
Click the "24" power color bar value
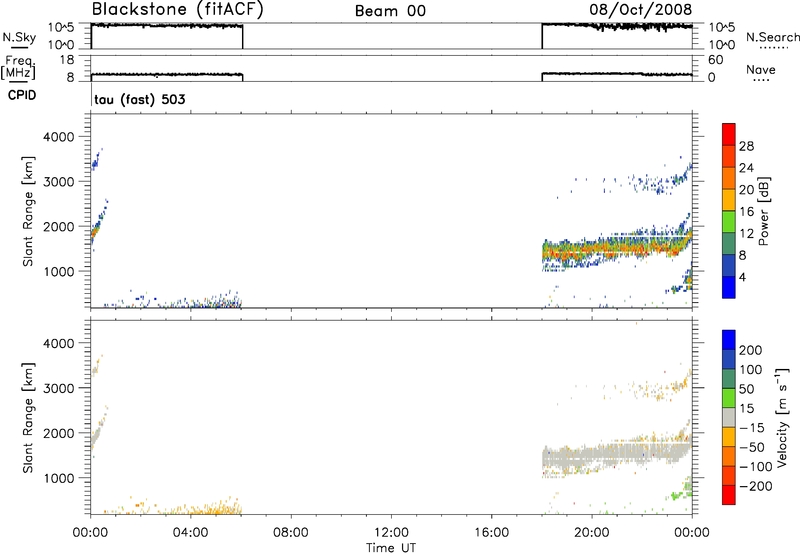(x=746, y=168)
